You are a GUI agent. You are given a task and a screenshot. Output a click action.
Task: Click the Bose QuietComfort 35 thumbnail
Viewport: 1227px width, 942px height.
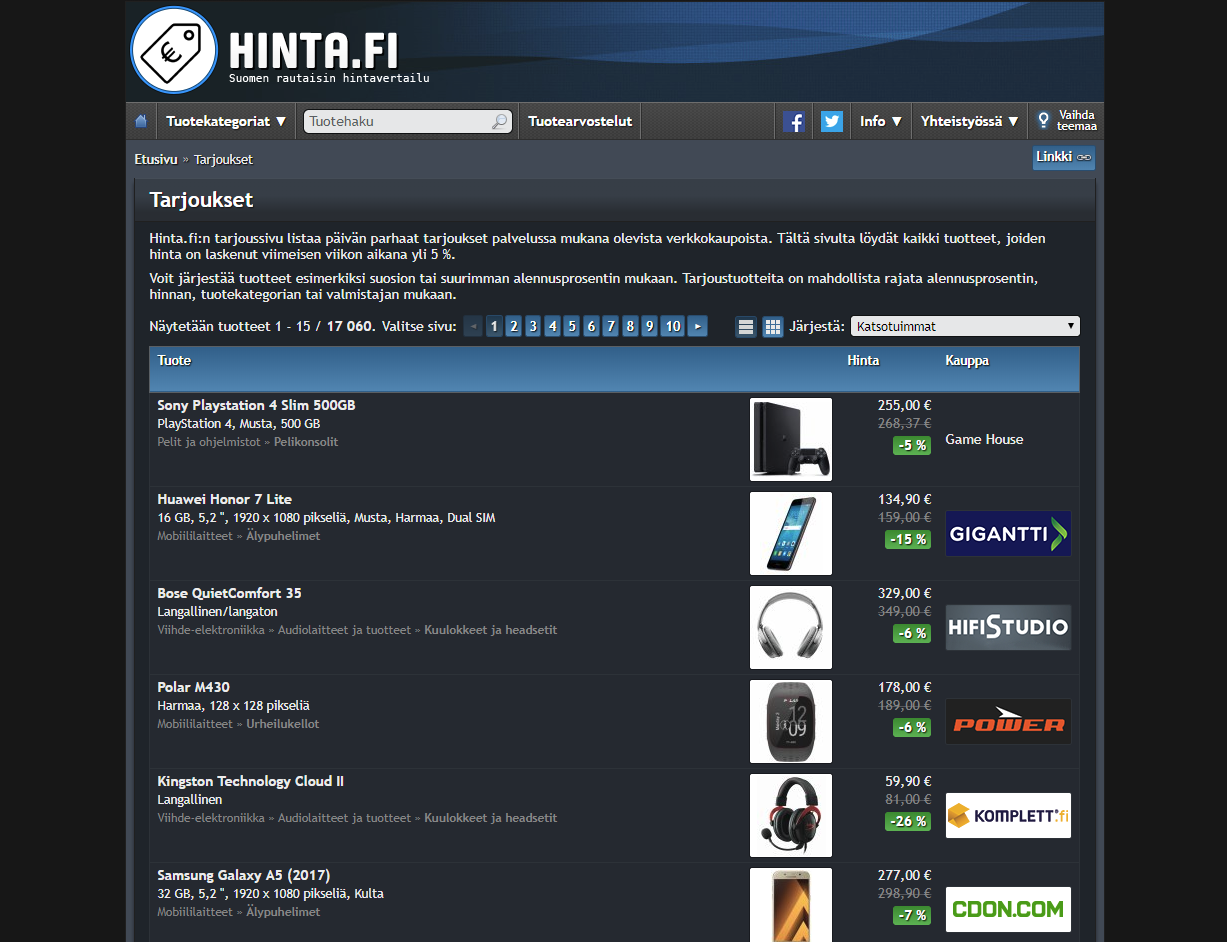[791, 627]
